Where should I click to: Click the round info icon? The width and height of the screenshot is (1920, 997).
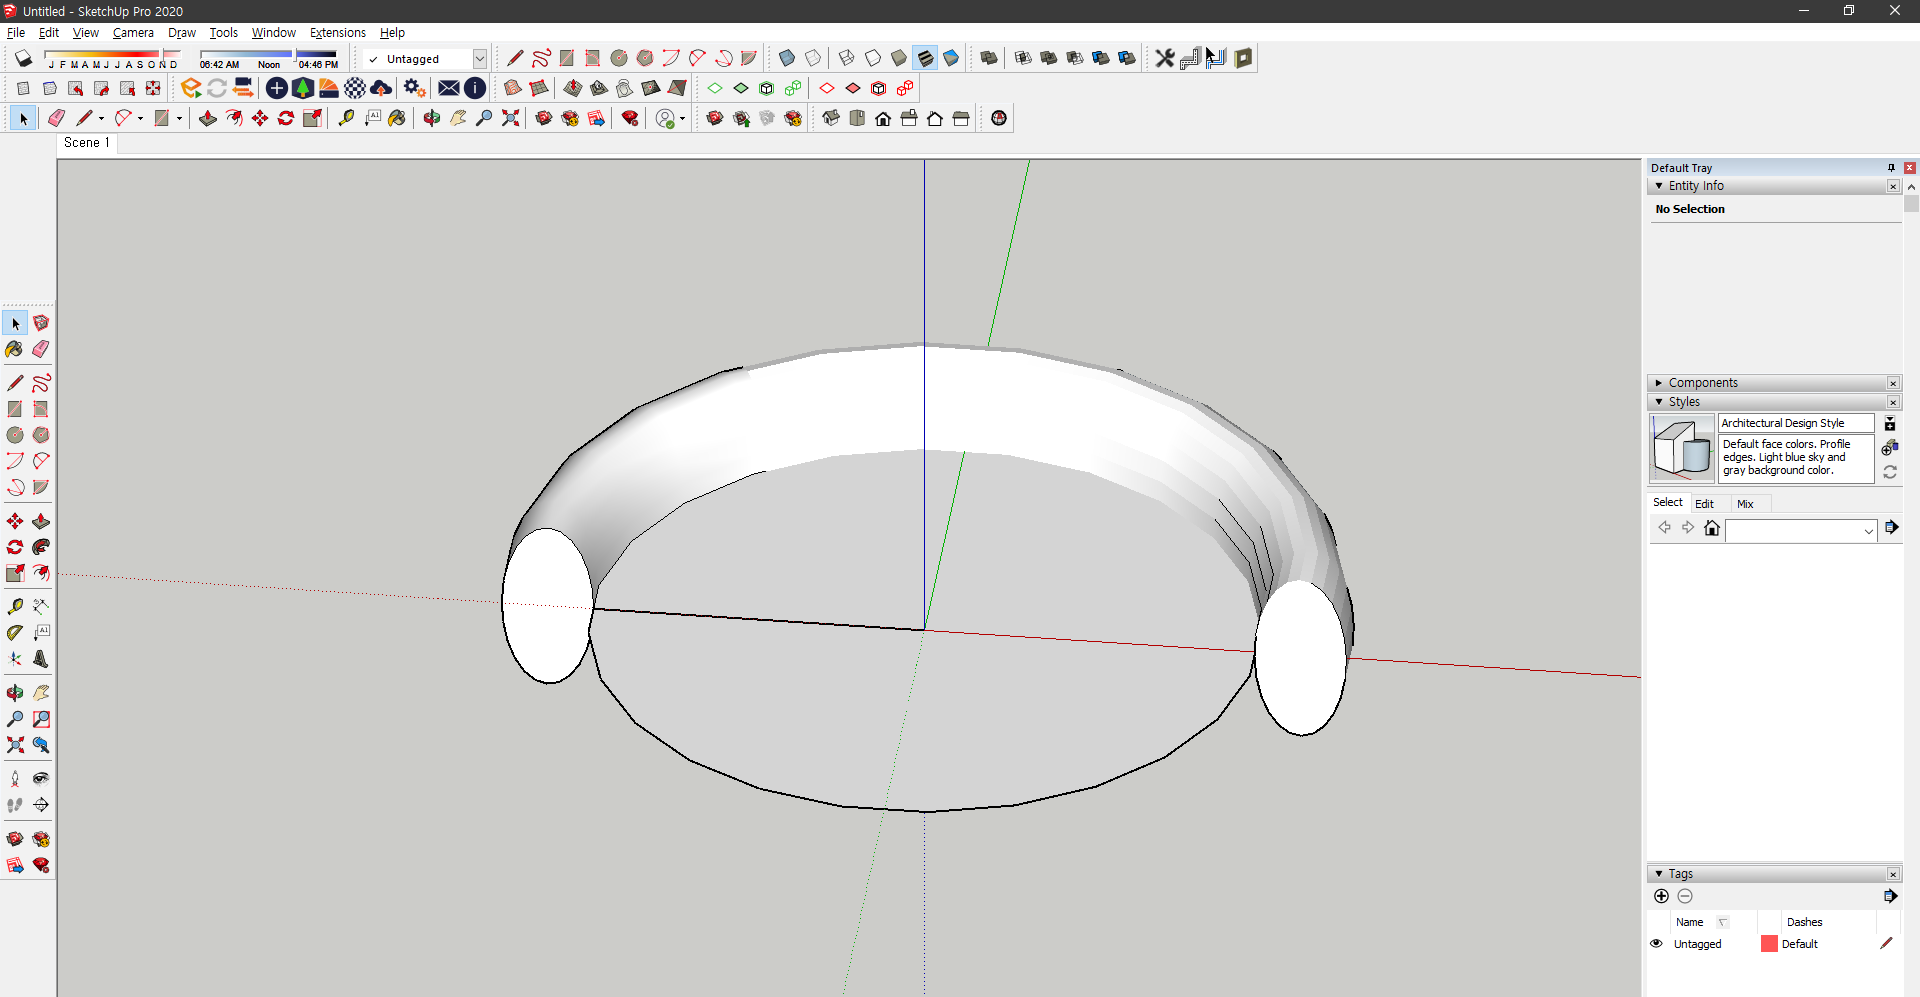pyautogui.click(x=475, y=88)
